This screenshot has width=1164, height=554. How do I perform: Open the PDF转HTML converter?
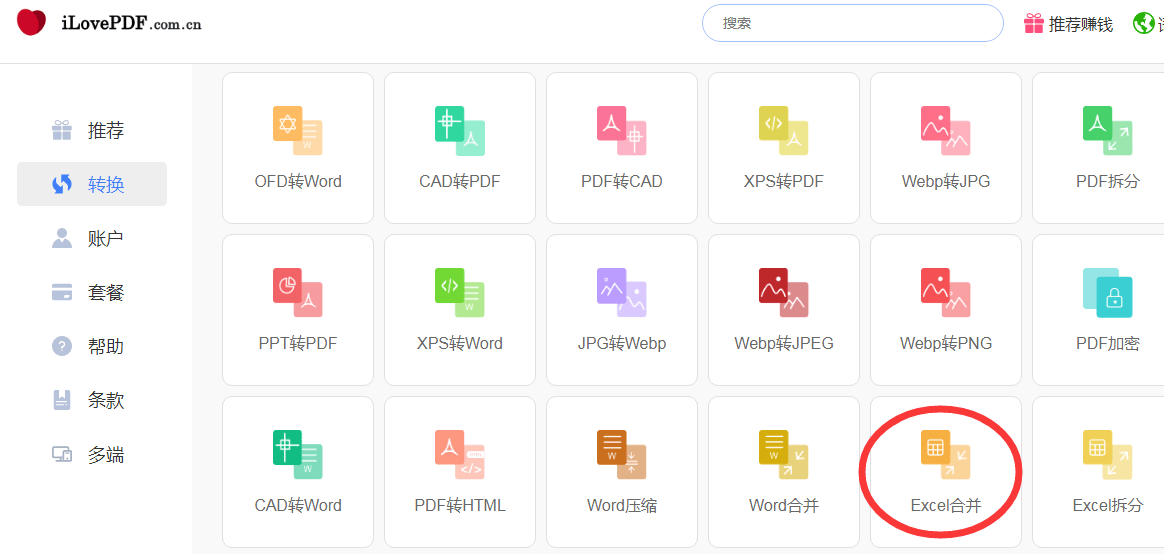pyautogui.click(x=459, y=472)
